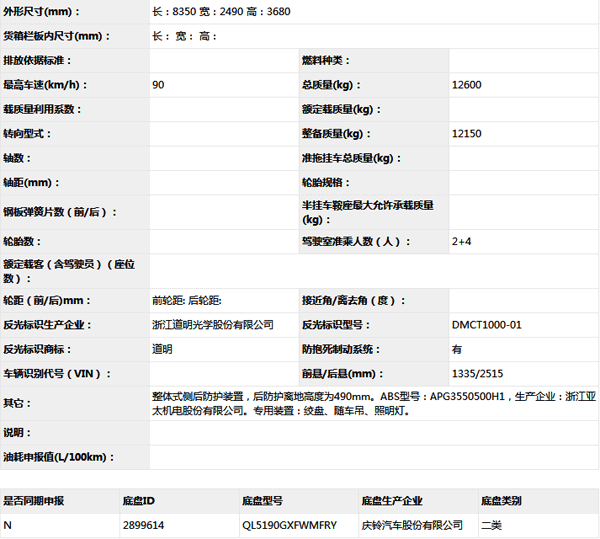
Task: Select the curb weight value 12150
Action: 467,134
